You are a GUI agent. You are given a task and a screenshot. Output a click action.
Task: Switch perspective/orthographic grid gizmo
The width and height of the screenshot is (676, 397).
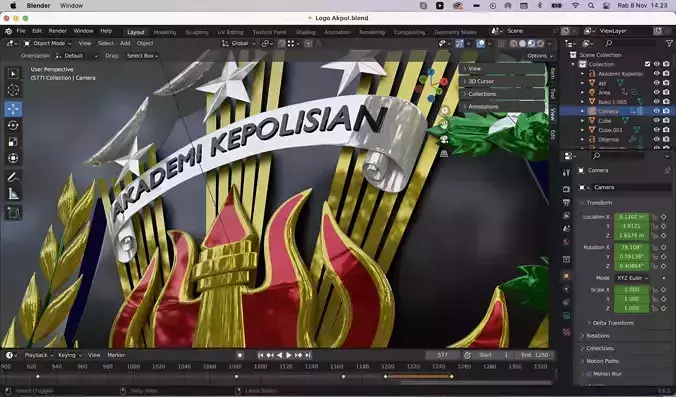click(x=444, y=153)
